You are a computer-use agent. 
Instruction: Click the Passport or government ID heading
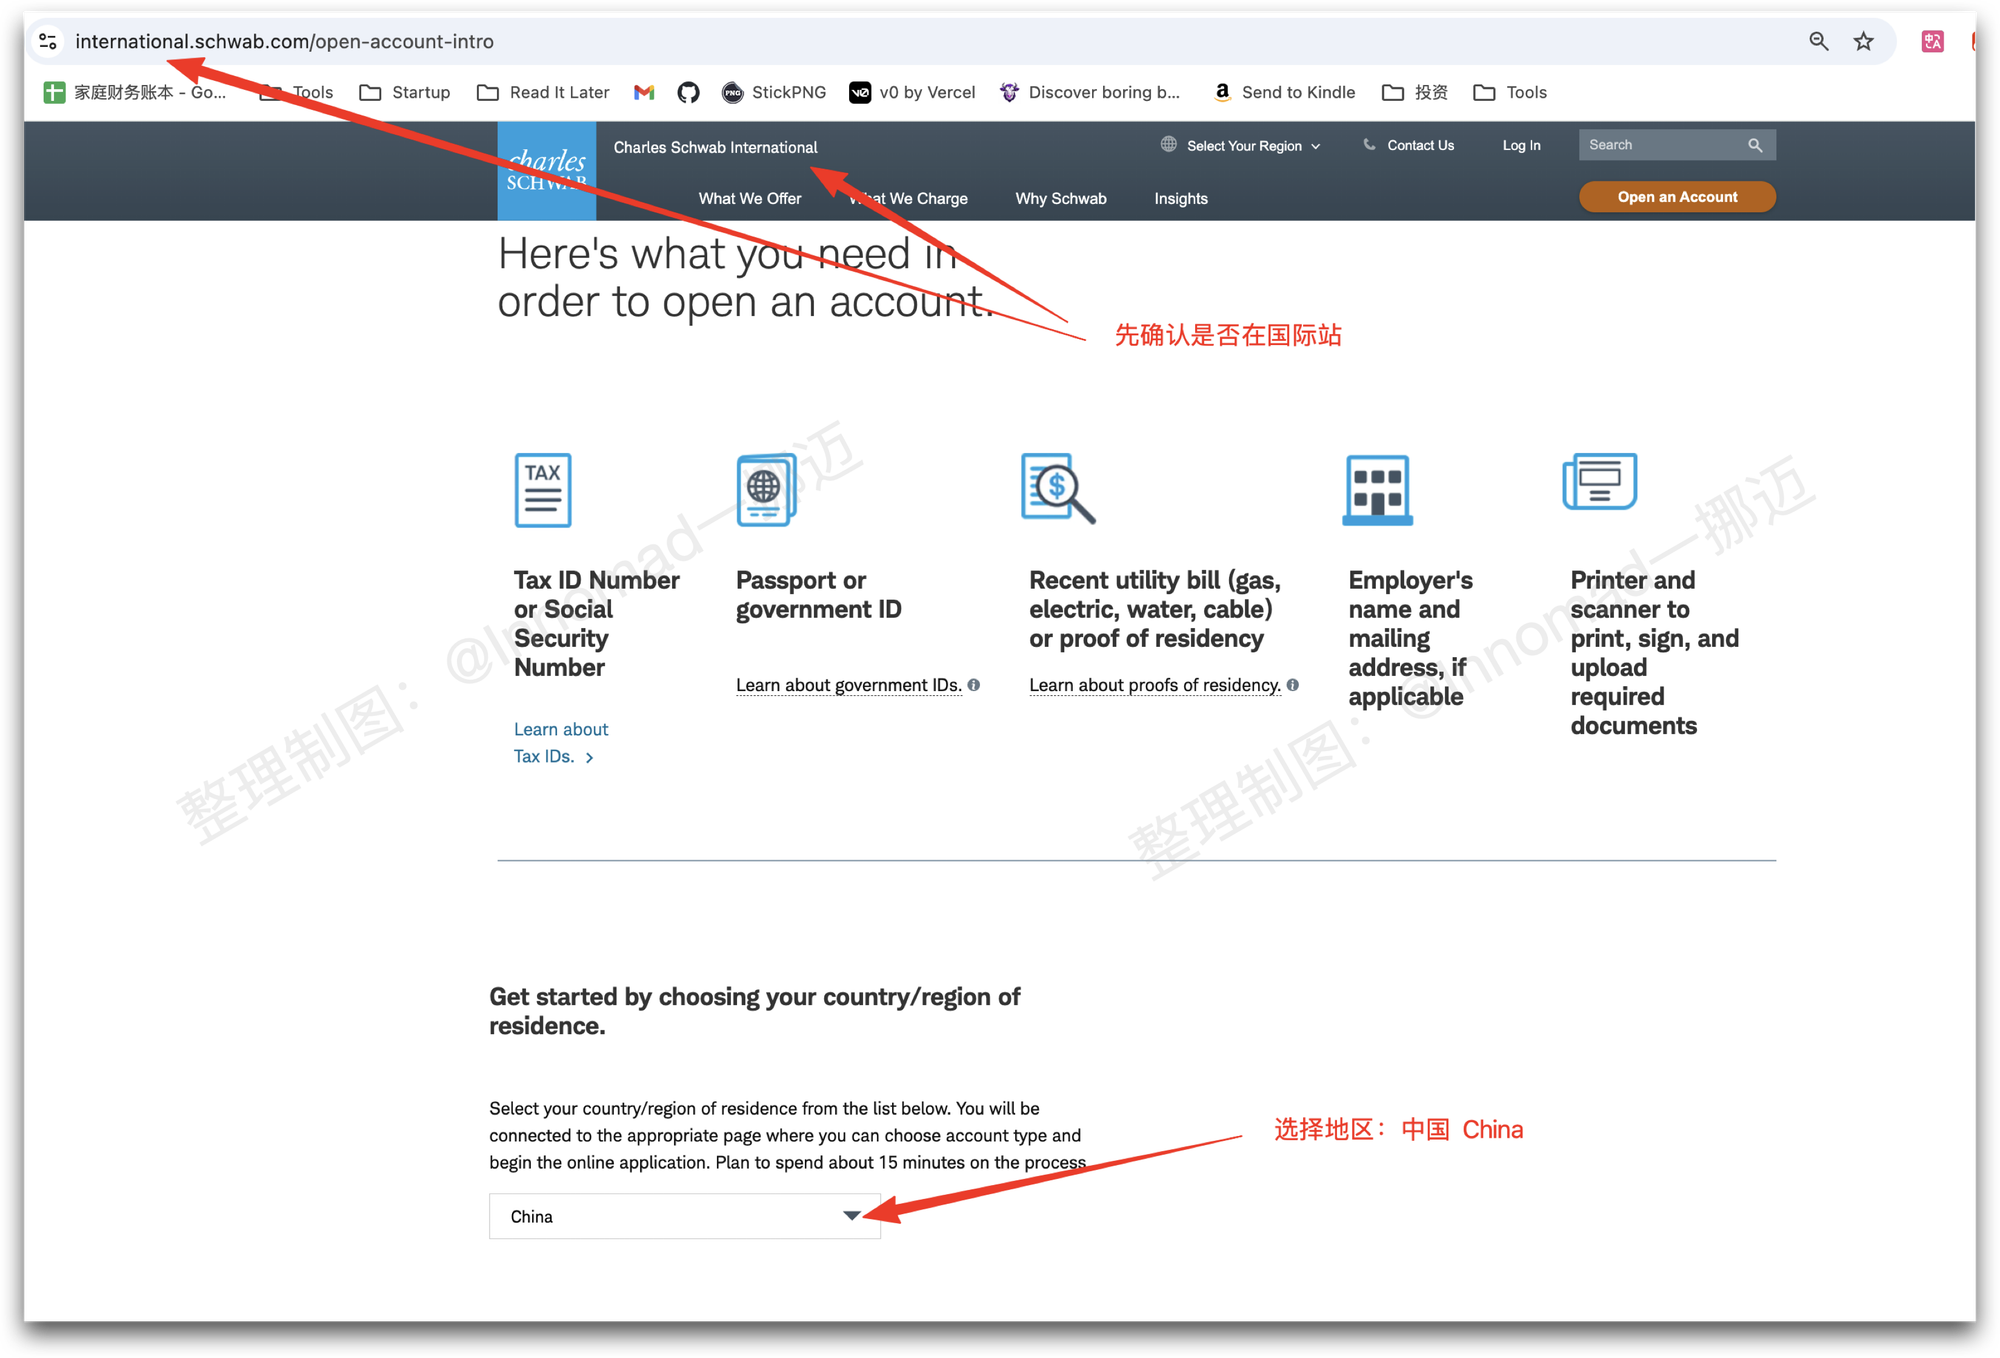point(819,595)
